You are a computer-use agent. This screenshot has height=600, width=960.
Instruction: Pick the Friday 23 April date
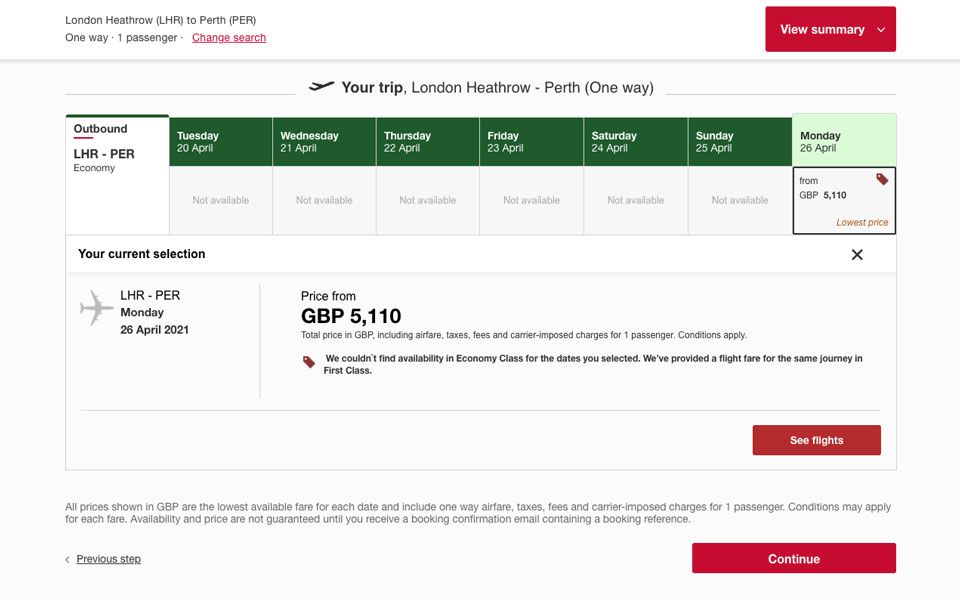532,142
